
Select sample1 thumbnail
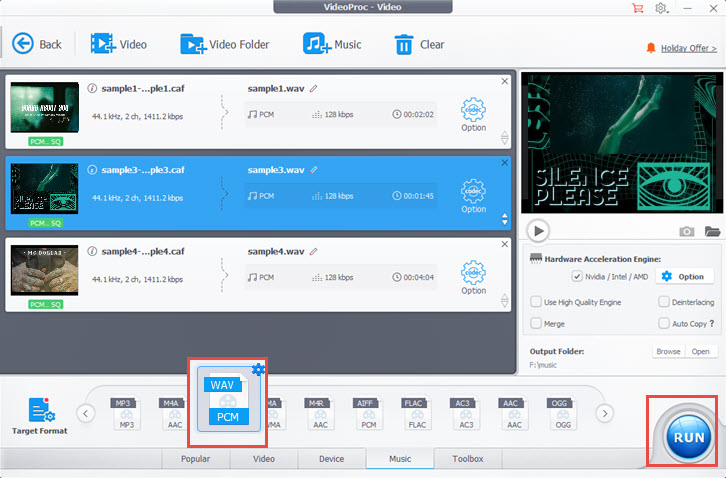(44, 107)
